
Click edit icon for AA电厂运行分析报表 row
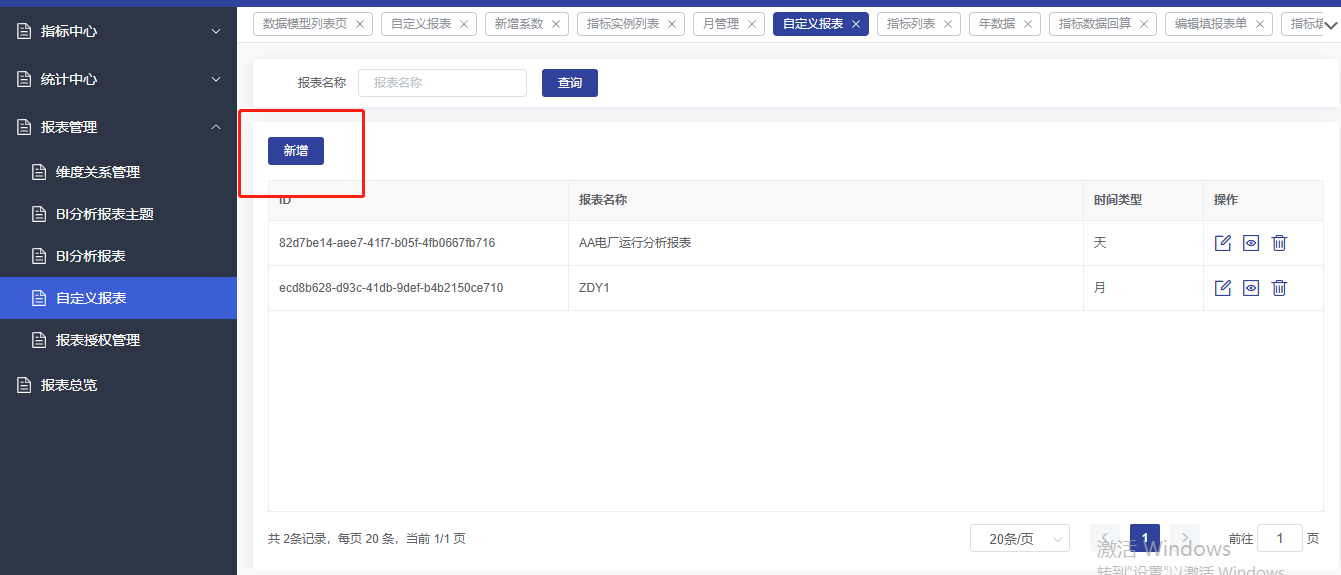pos(1222,243)
